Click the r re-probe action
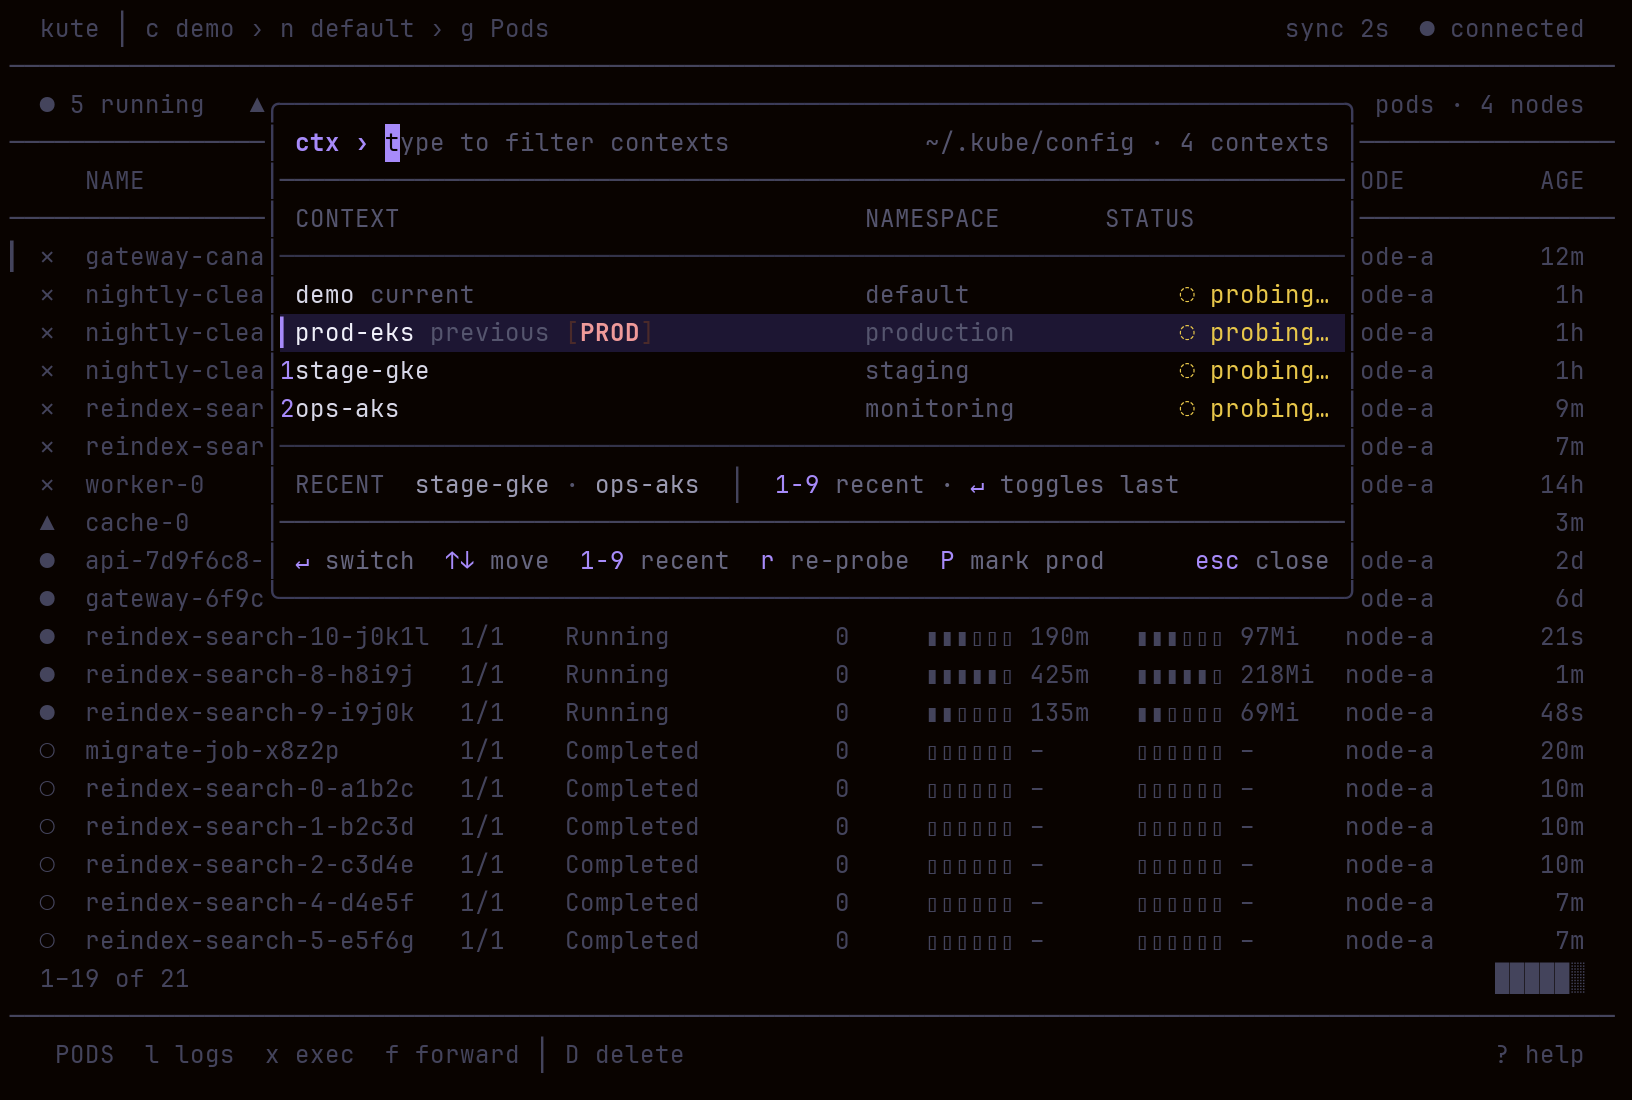 834,561
